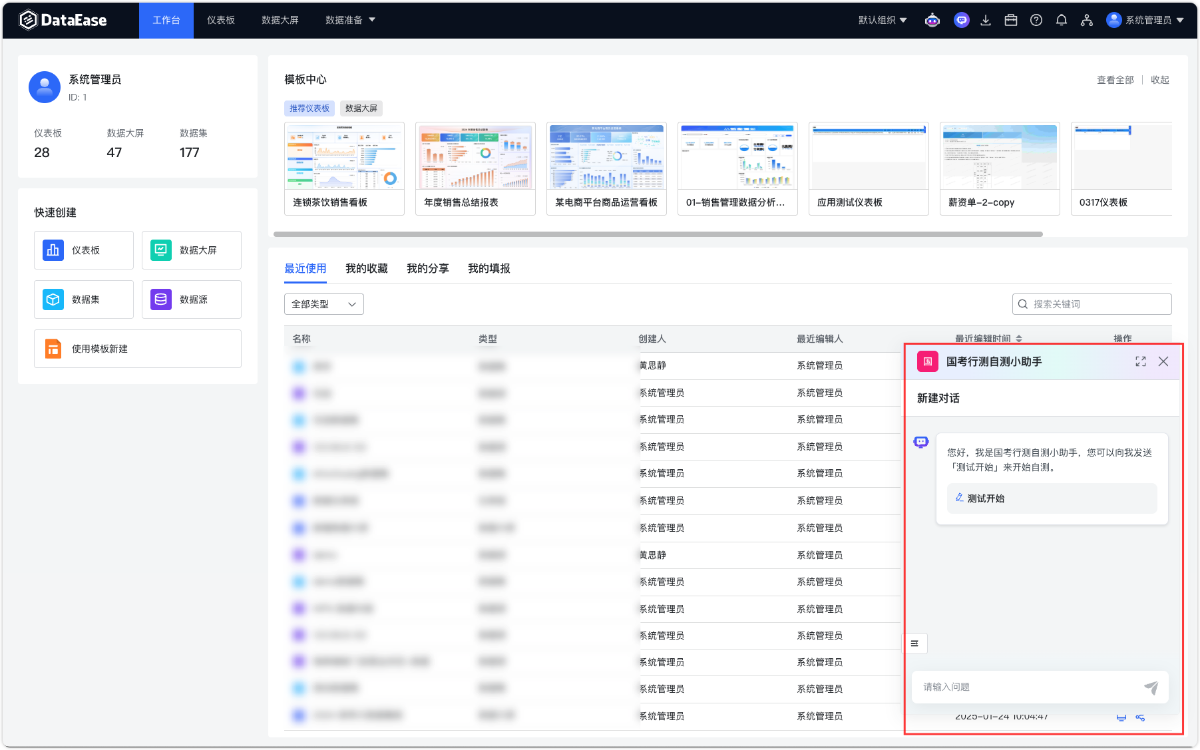Click first 黄思静 creator cell

tap(653, 366)
